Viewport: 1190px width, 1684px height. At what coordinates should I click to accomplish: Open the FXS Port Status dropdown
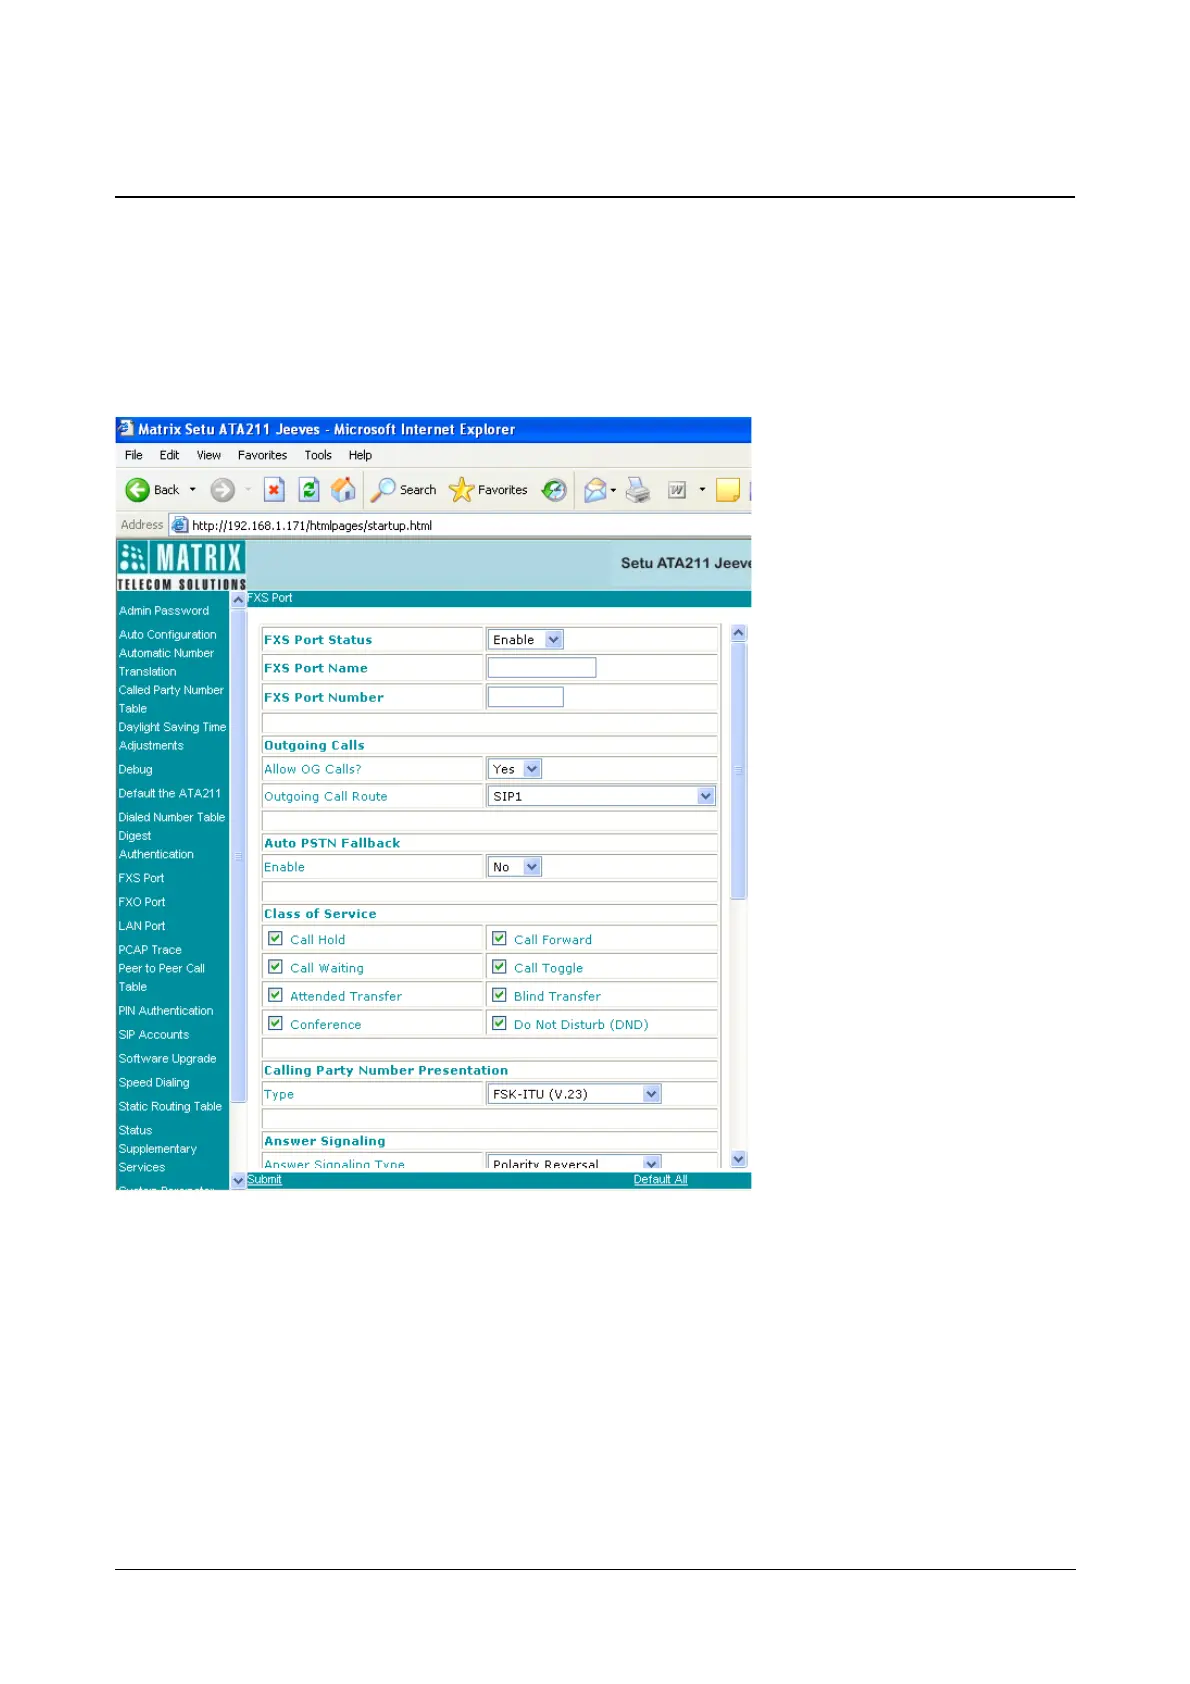tap(525, 639)
